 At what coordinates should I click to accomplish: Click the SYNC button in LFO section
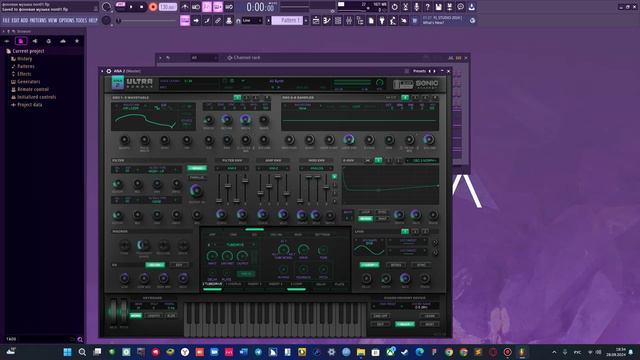[x=421, y=265]
